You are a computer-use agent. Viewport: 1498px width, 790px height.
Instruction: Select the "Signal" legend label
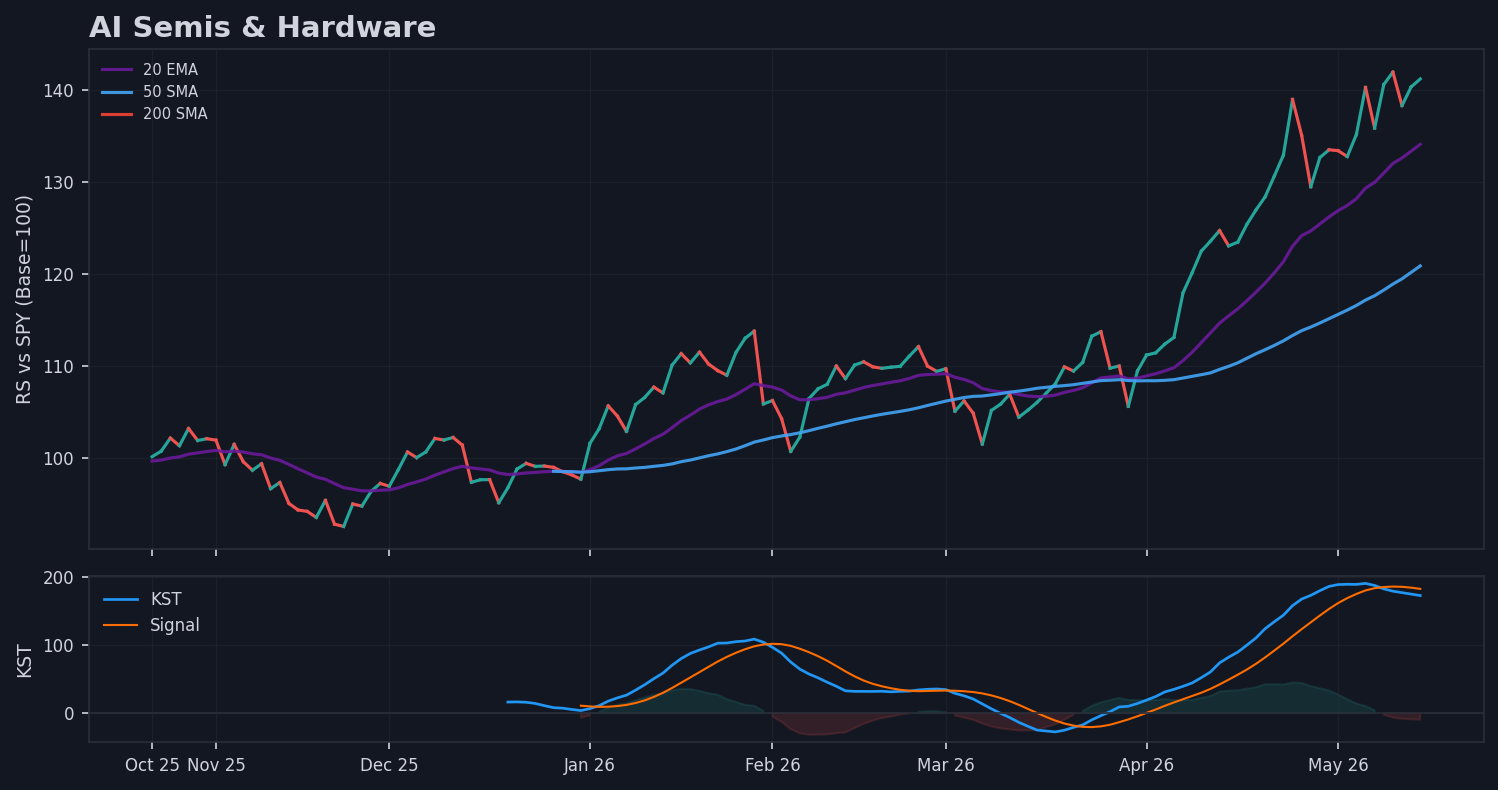point(175,626)
